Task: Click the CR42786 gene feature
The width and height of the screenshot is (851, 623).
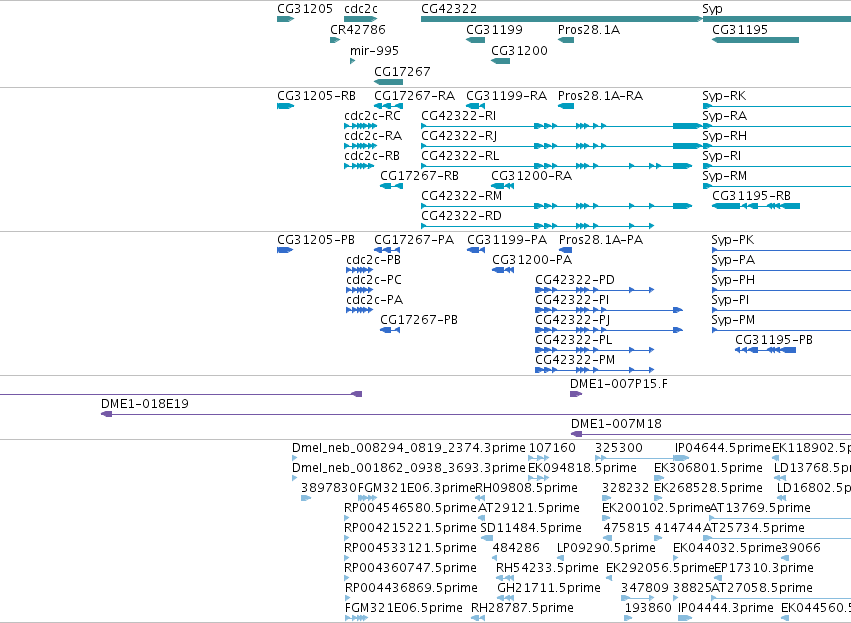Action: (335, 40)
